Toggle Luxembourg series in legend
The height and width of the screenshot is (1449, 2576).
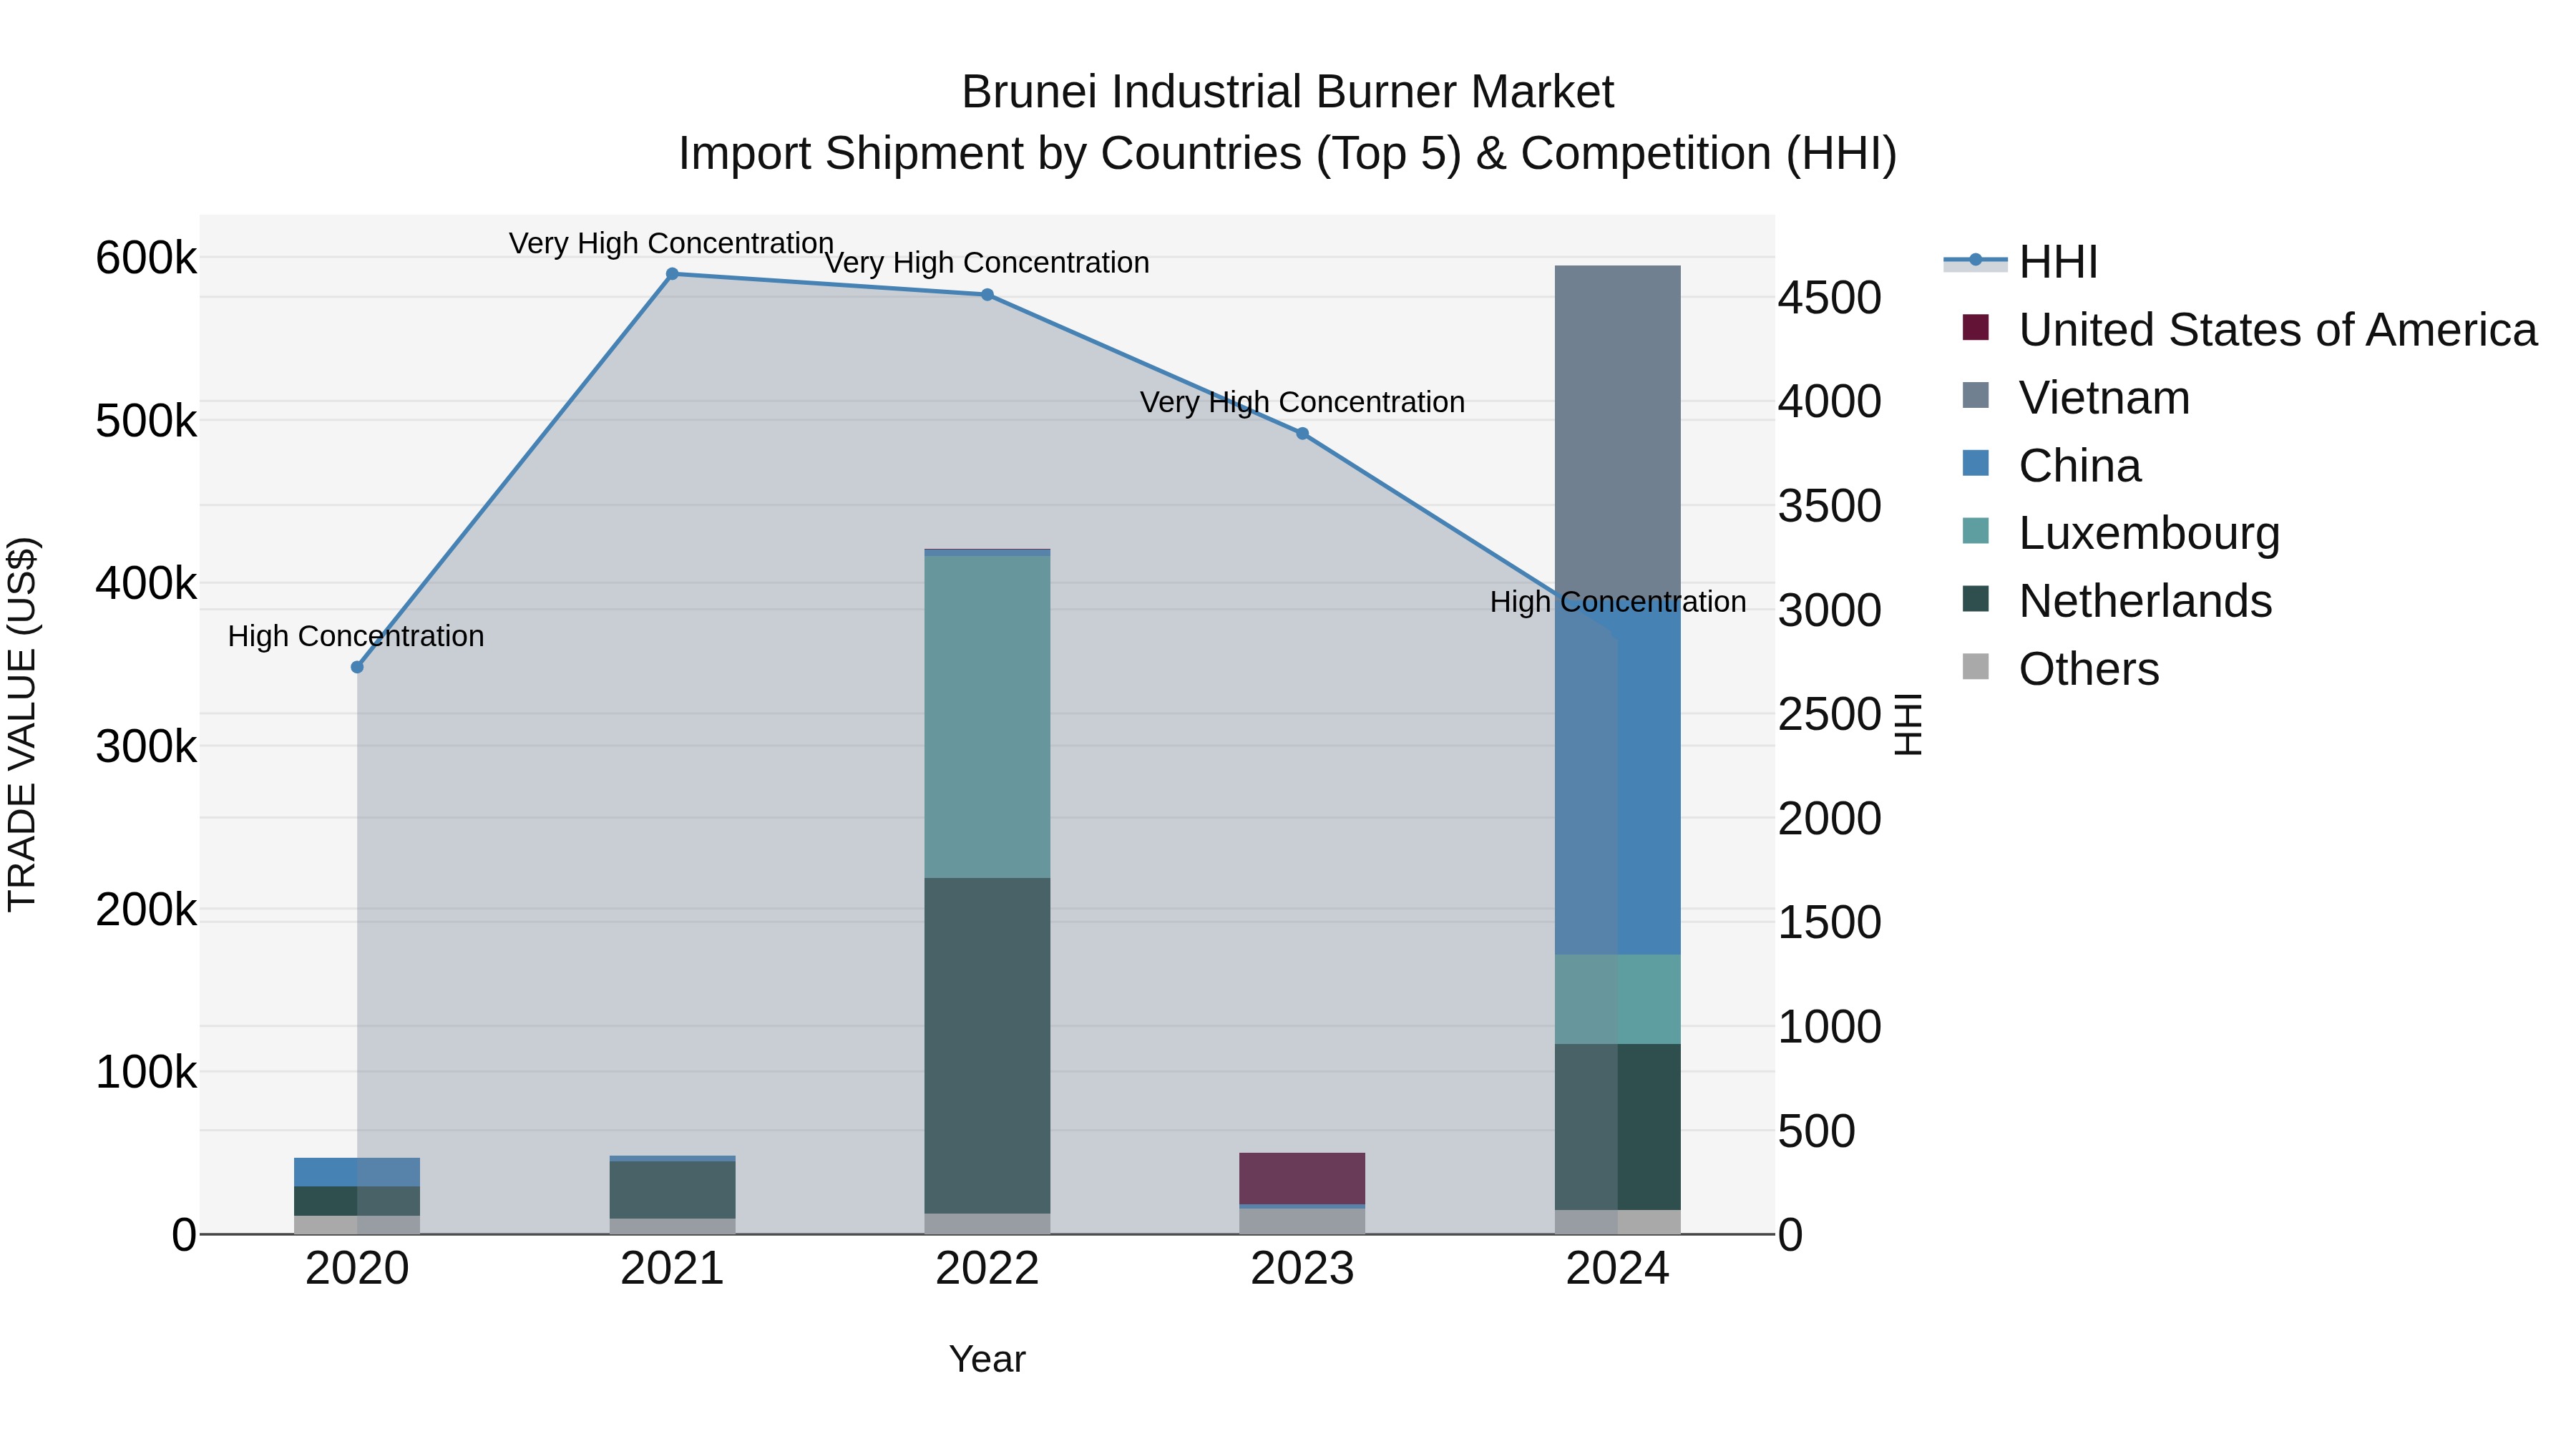coord(2120,533)
